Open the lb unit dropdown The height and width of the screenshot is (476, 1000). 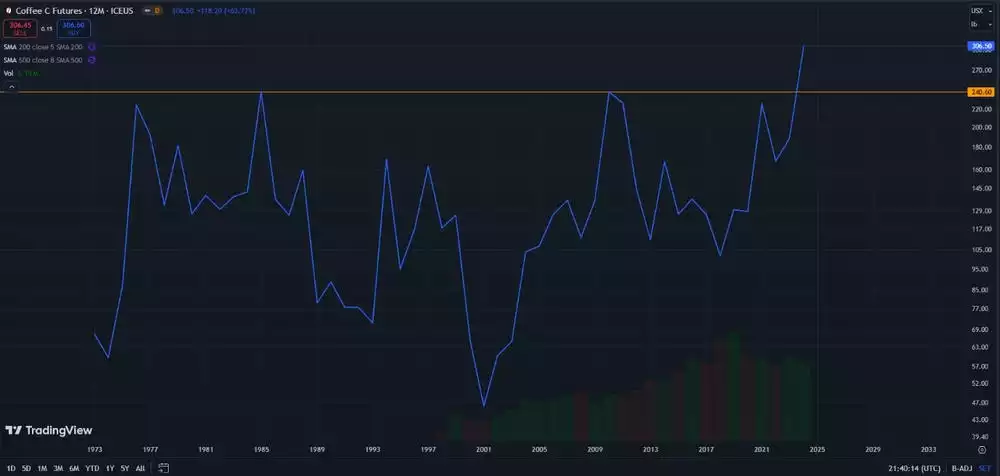(981, 24)
